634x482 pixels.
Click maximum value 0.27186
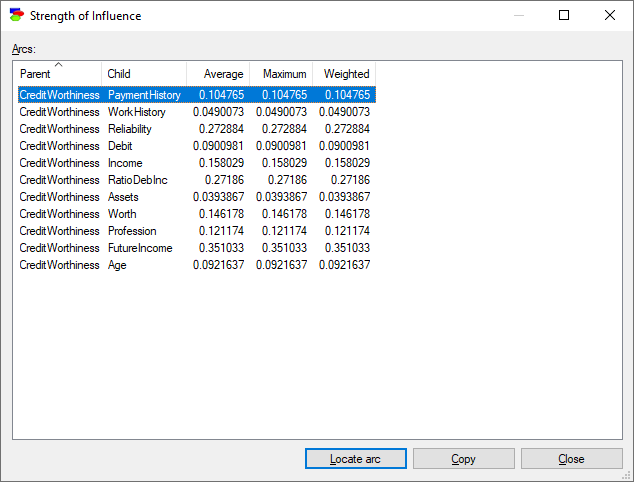[x=287, y=180]
